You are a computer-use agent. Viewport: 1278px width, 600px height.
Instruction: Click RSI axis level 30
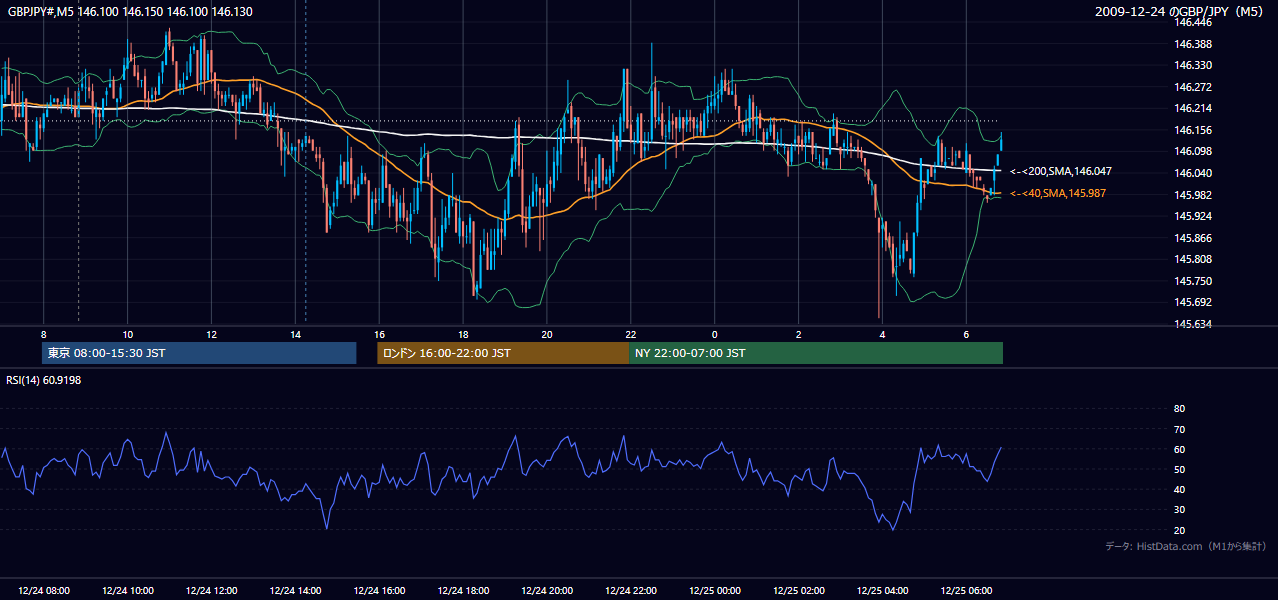[x=1179, y=510]
